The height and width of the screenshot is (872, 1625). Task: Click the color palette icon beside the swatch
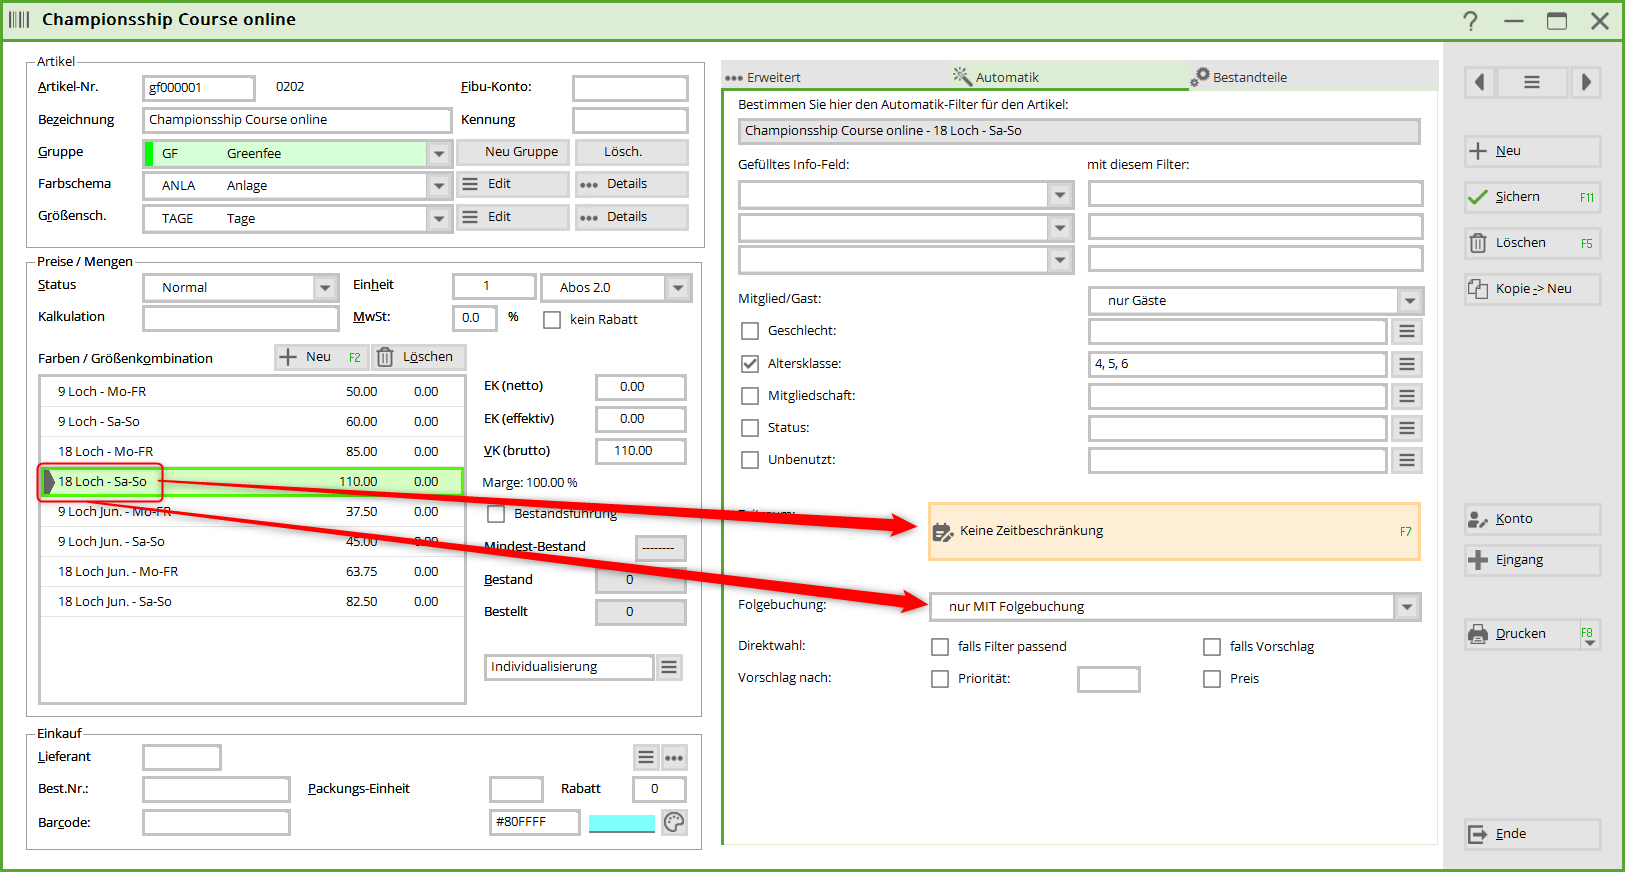pyautogui.click(x=674, y=822)
